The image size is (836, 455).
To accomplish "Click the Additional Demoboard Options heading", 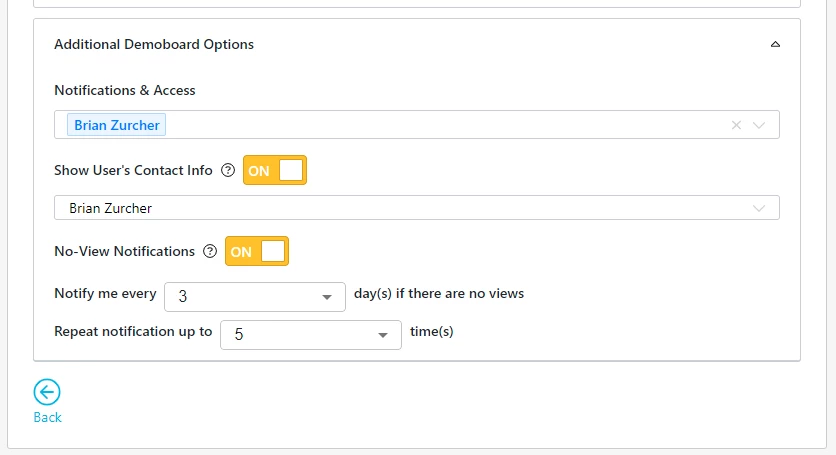I will (x=154, y=45).
